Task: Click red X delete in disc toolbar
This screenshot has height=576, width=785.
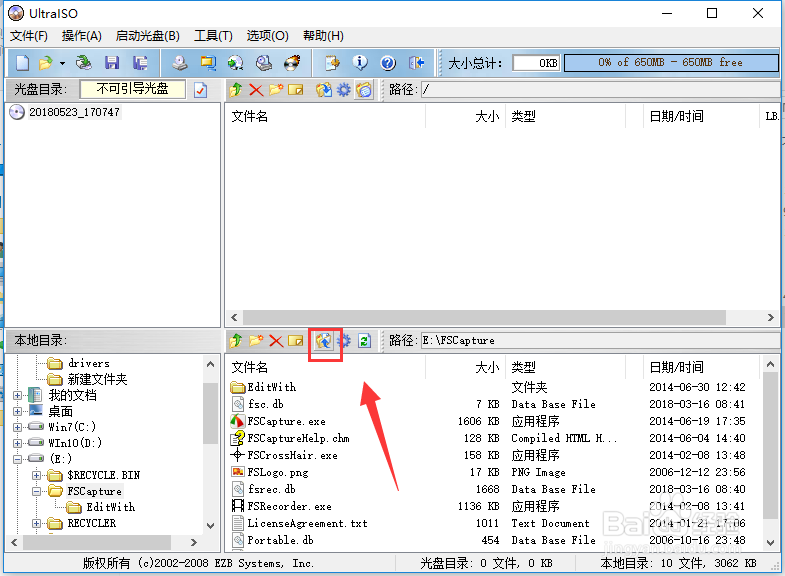Action: [256, 90]
